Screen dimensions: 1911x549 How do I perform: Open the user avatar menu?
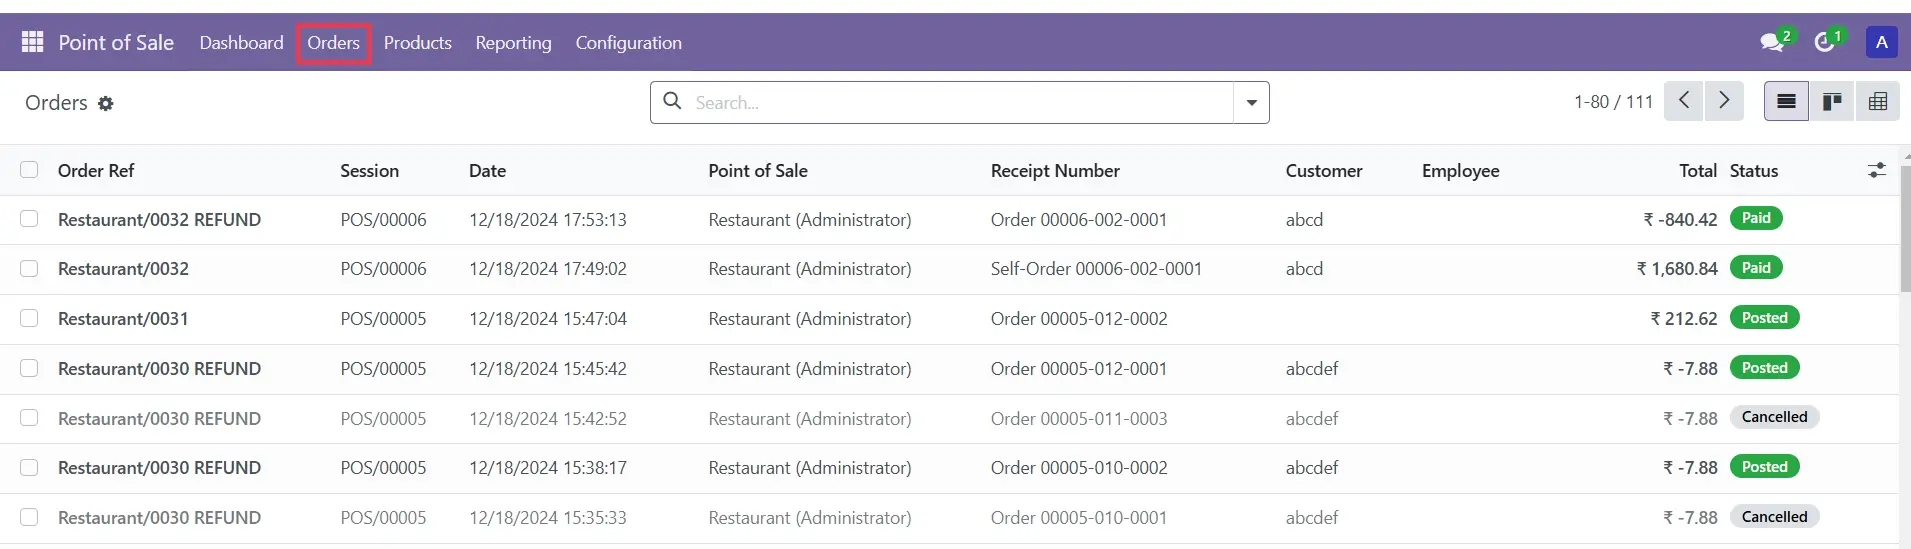tap(1881, 42)
